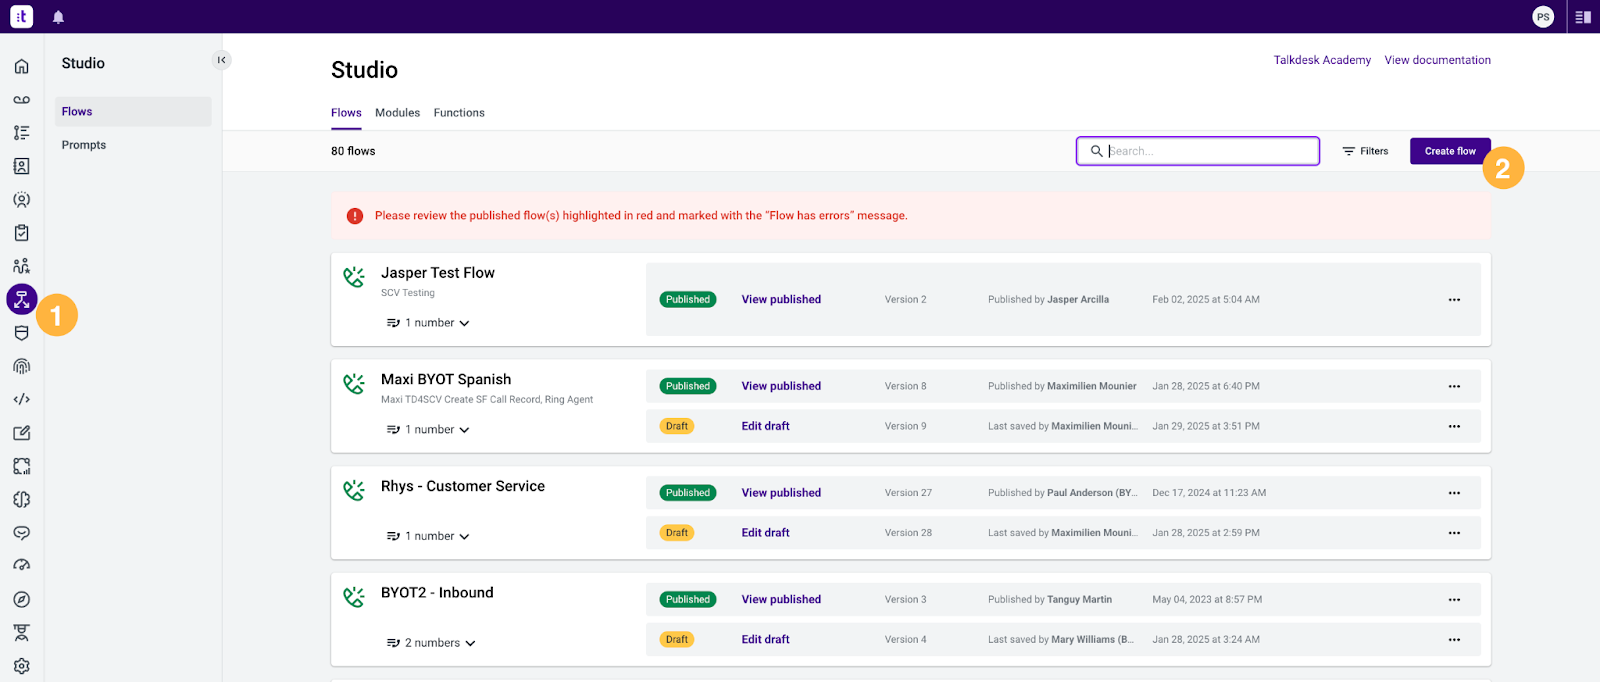Open the Talkdesk Academy link
The image size is (1600, 682).
[1322, 60]
